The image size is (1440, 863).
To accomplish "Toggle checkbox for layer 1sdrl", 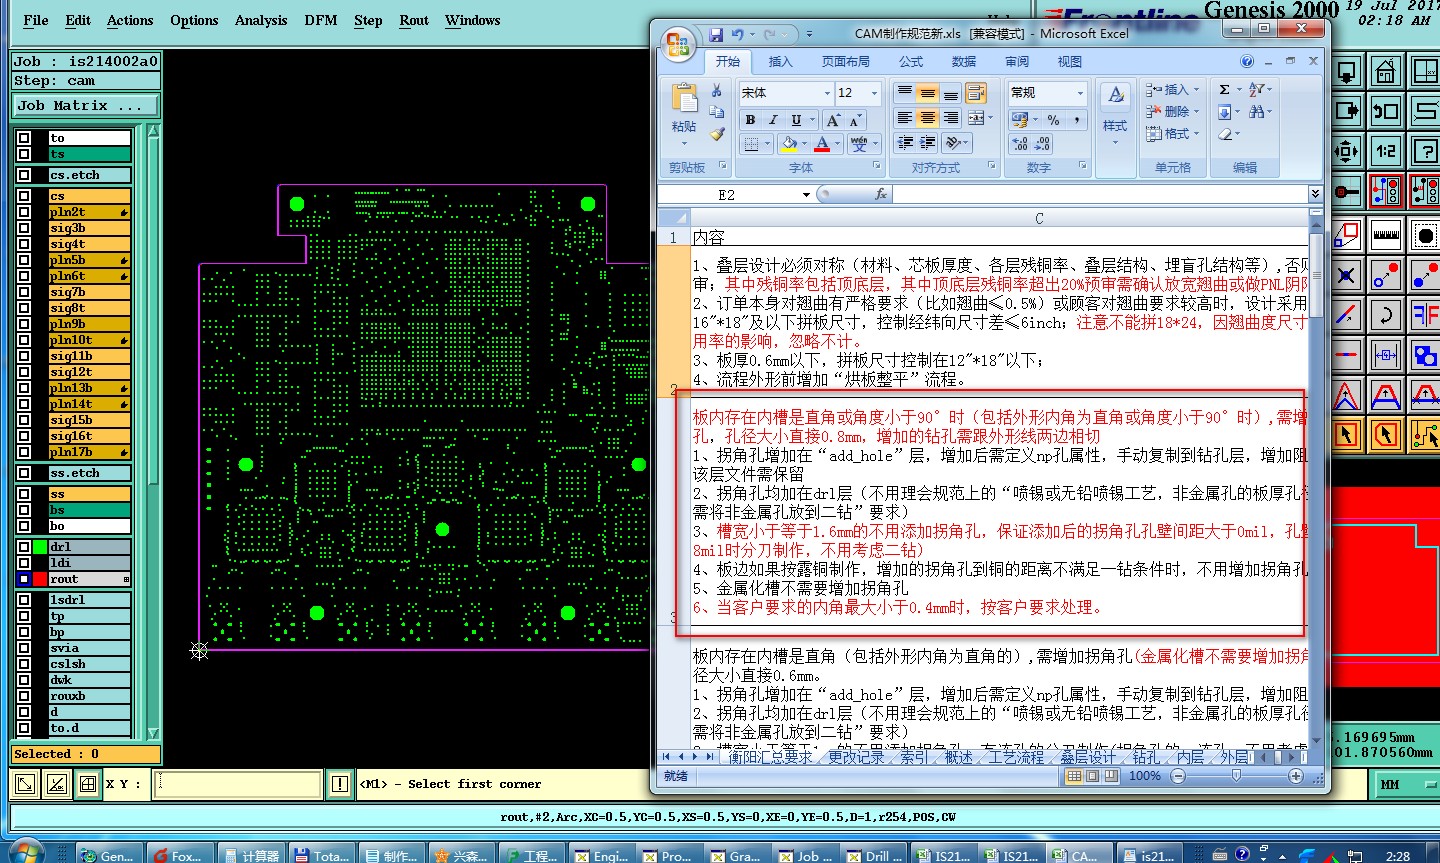I will point(24,600).
